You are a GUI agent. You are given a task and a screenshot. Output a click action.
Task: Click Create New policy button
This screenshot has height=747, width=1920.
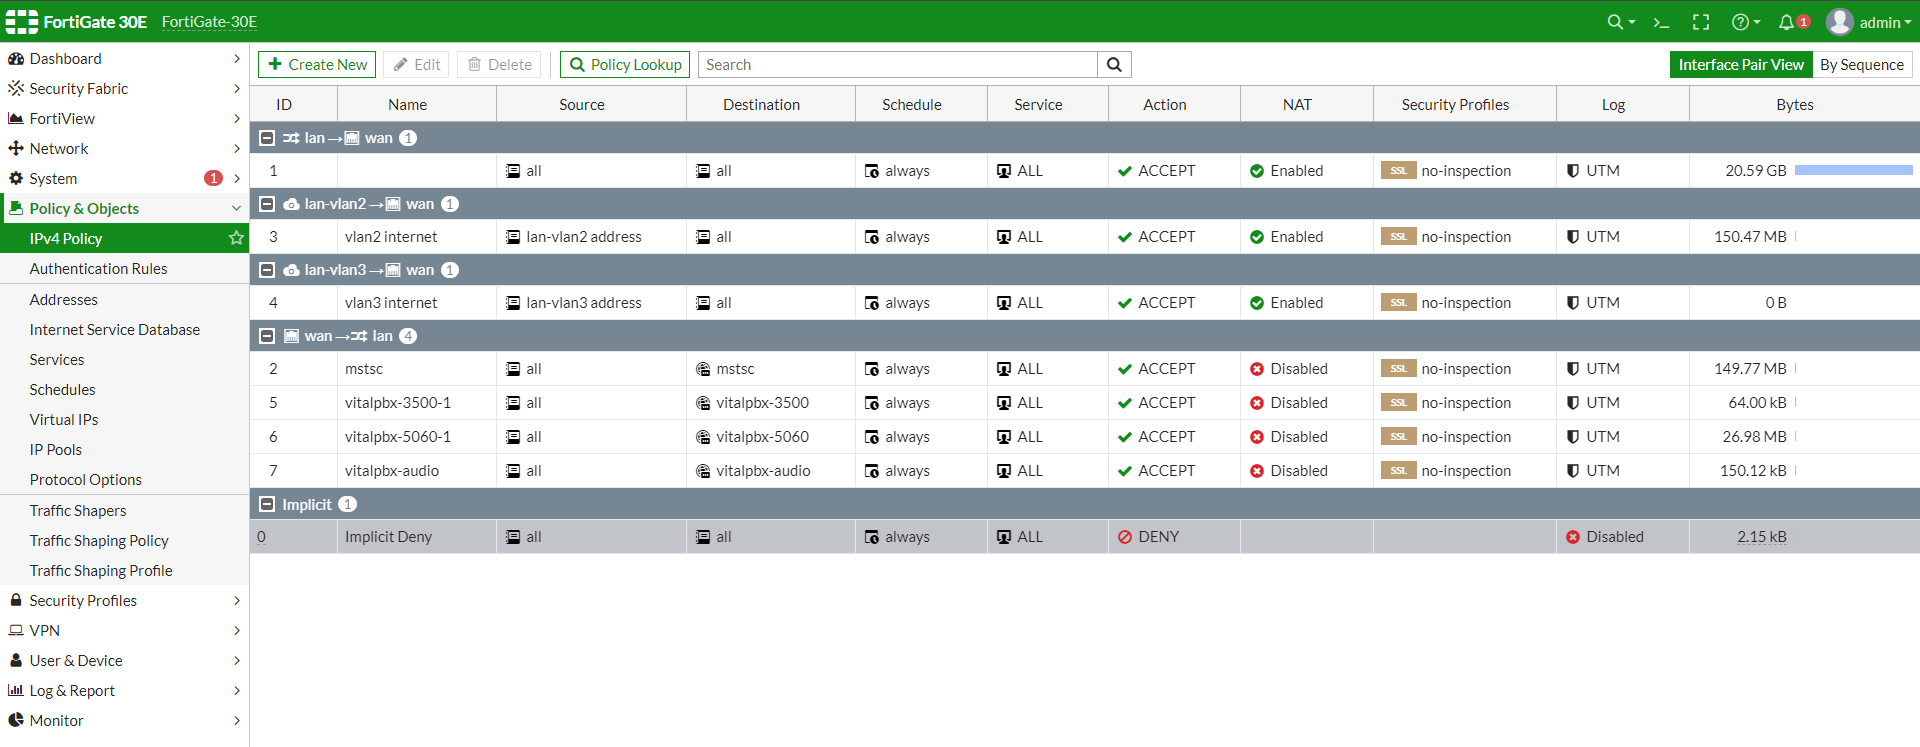pyautogui.click(x=317, y=65)
